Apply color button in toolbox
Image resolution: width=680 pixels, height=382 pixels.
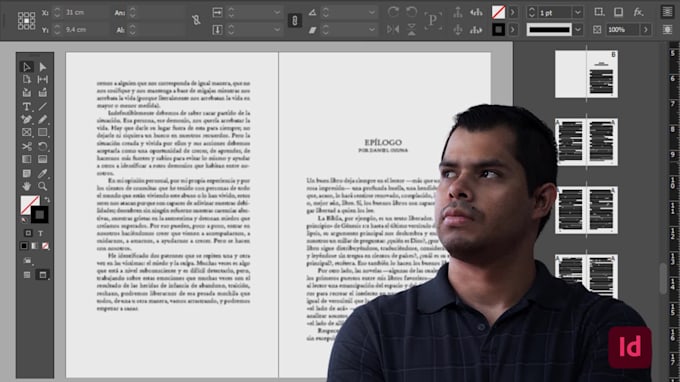pyautogui.click(x=24, y=246)
